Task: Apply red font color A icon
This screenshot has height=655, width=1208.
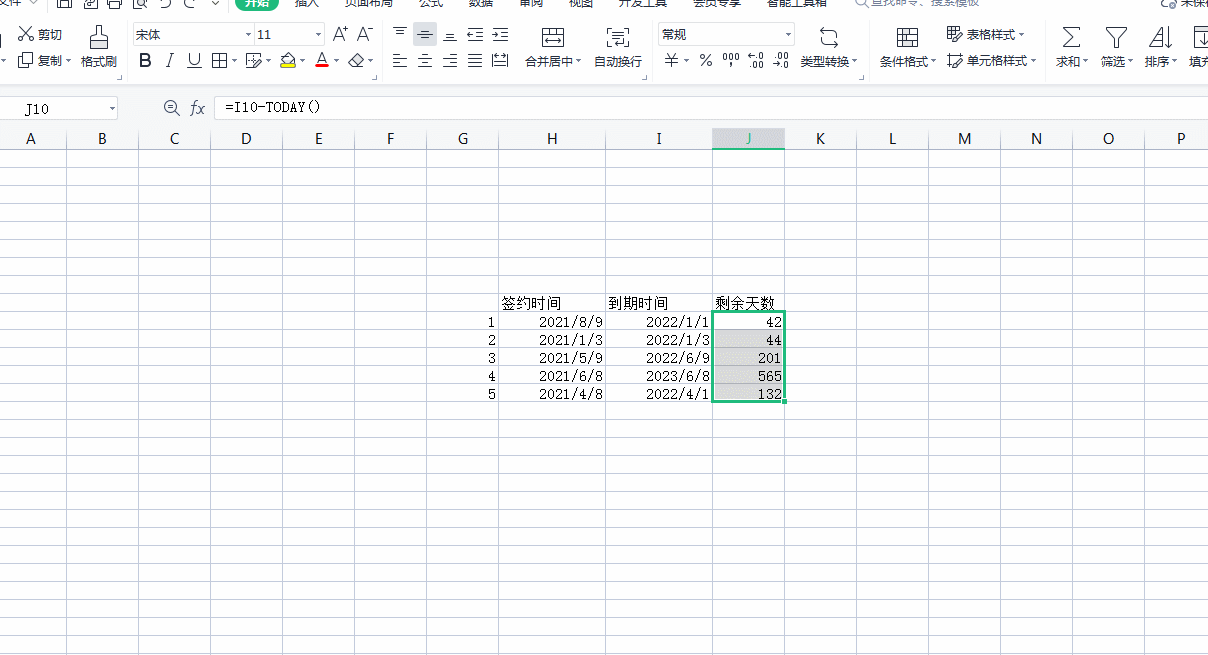Action: (322, 61)
